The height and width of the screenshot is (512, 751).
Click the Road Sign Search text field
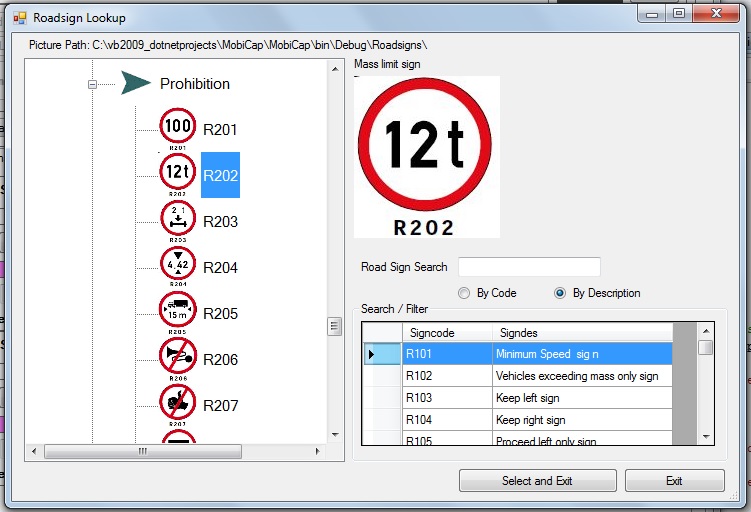point(529,267)
